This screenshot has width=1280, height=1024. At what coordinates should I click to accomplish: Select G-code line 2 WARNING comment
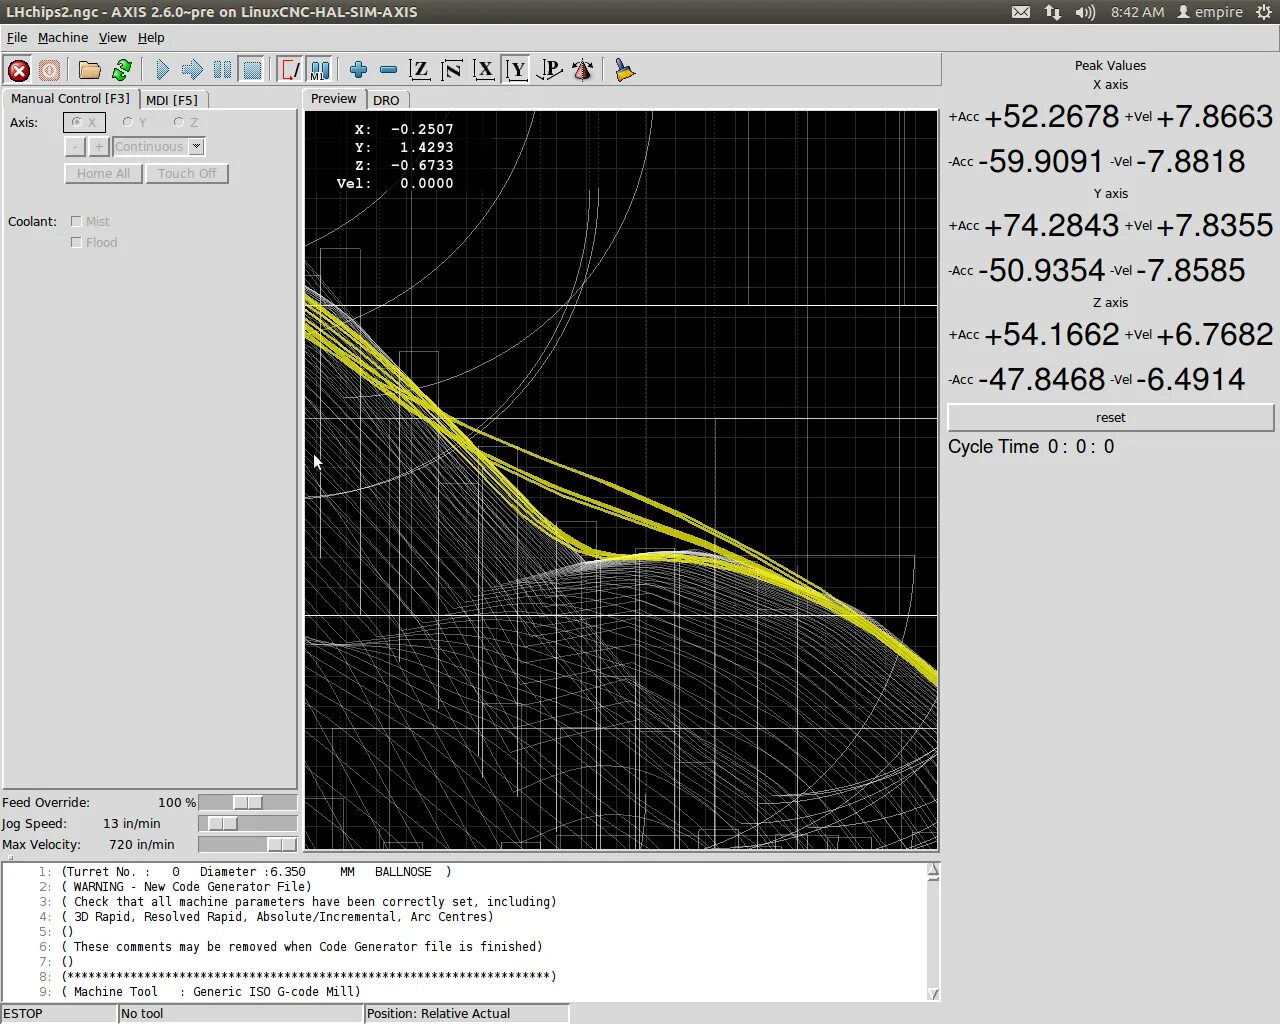click(186, 887)
